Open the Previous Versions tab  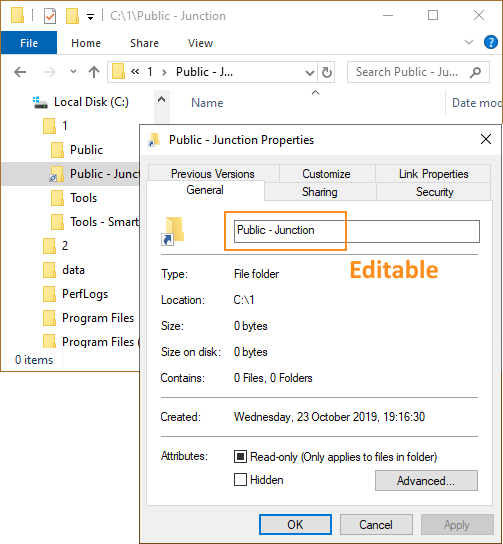(213, 173)
